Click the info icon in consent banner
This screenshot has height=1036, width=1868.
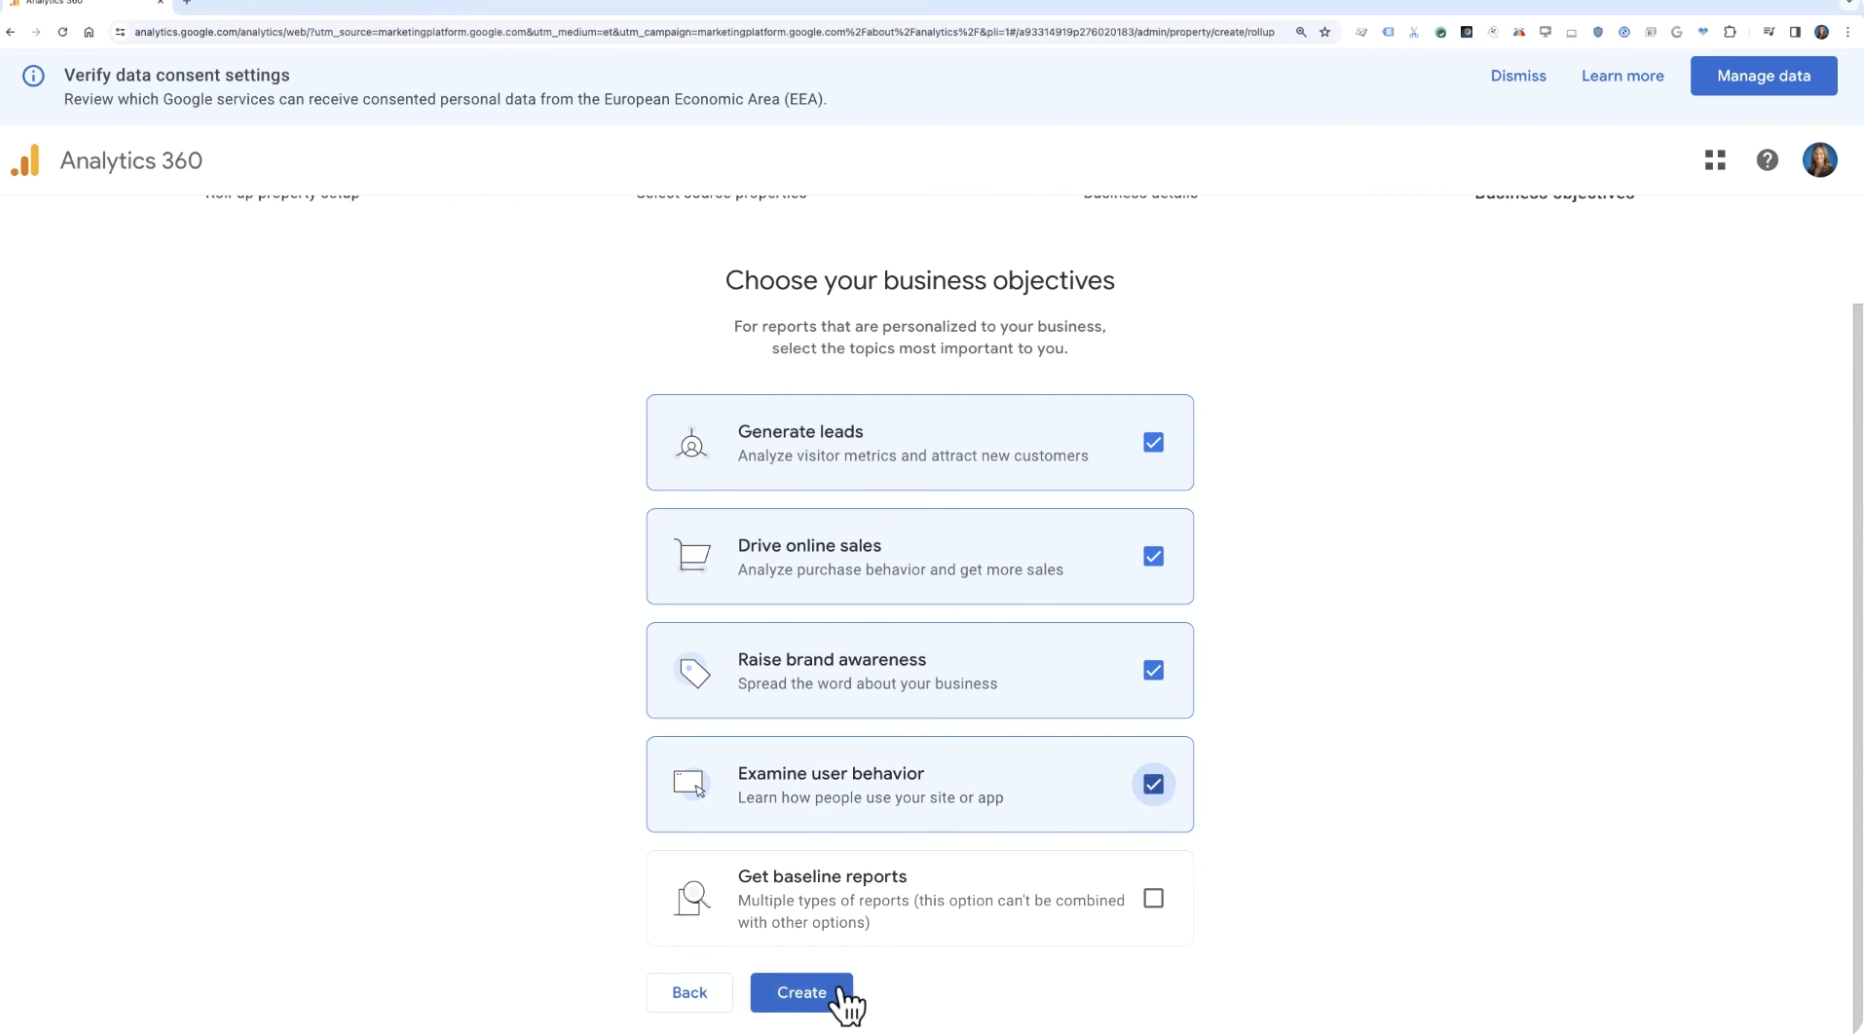tap(33, 76)
